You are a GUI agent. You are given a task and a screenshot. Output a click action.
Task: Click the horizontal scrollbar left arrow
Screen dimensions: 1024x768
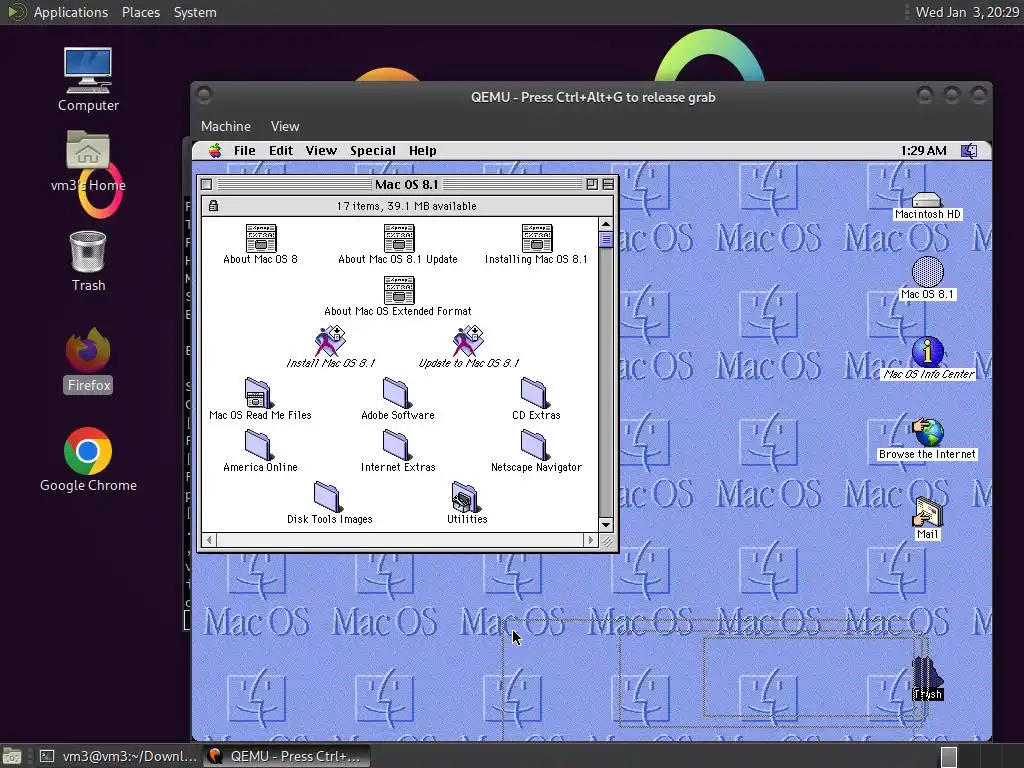pyautogui.click(x=209, y=540)
